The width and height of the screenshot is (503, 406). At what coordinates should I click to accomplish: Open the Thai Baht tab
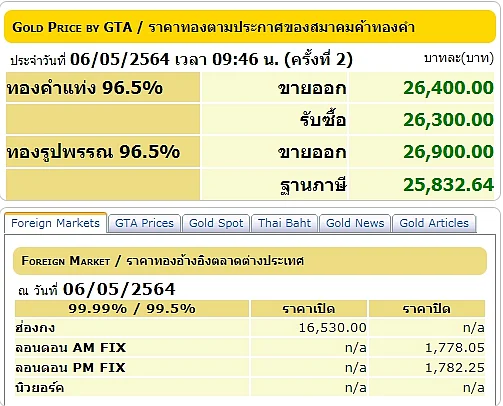284,223
